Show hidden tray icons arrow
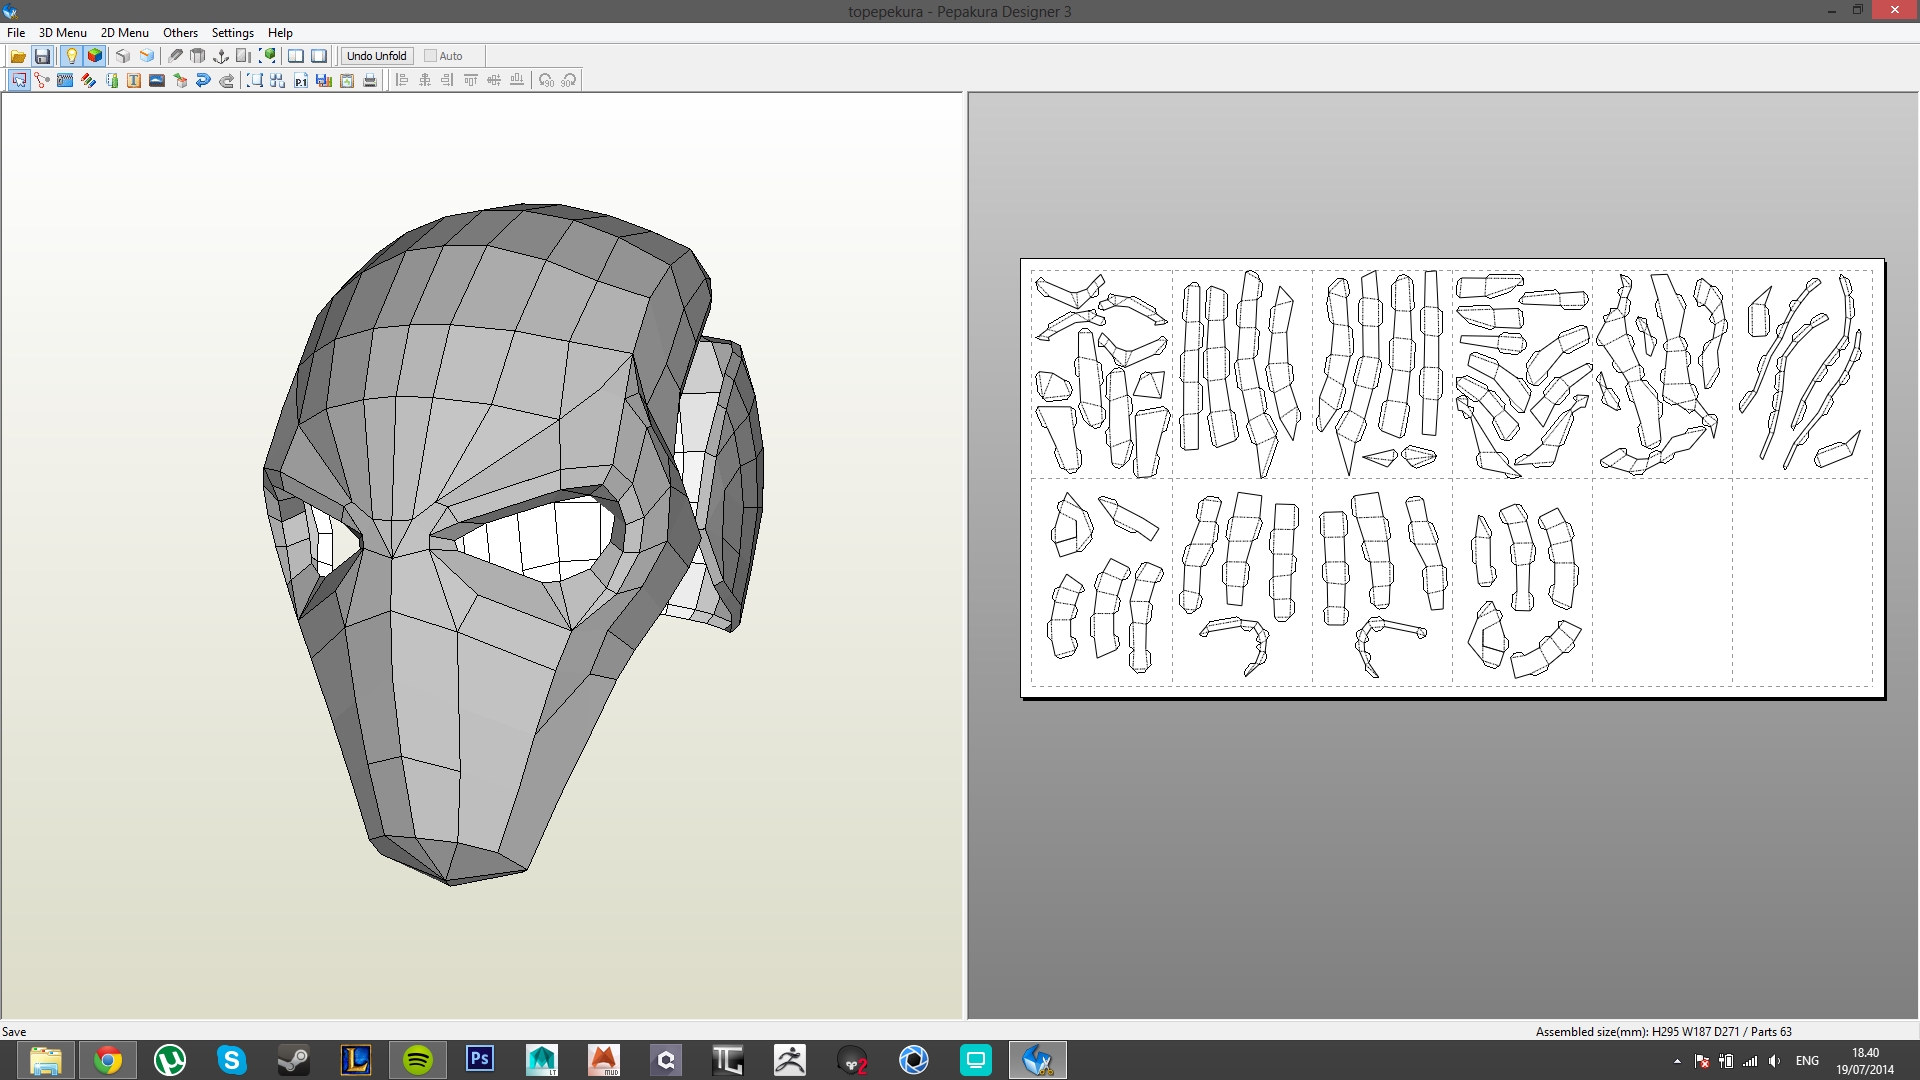Screen dimensions: 1920x1080 (x=1677, y=1061)
